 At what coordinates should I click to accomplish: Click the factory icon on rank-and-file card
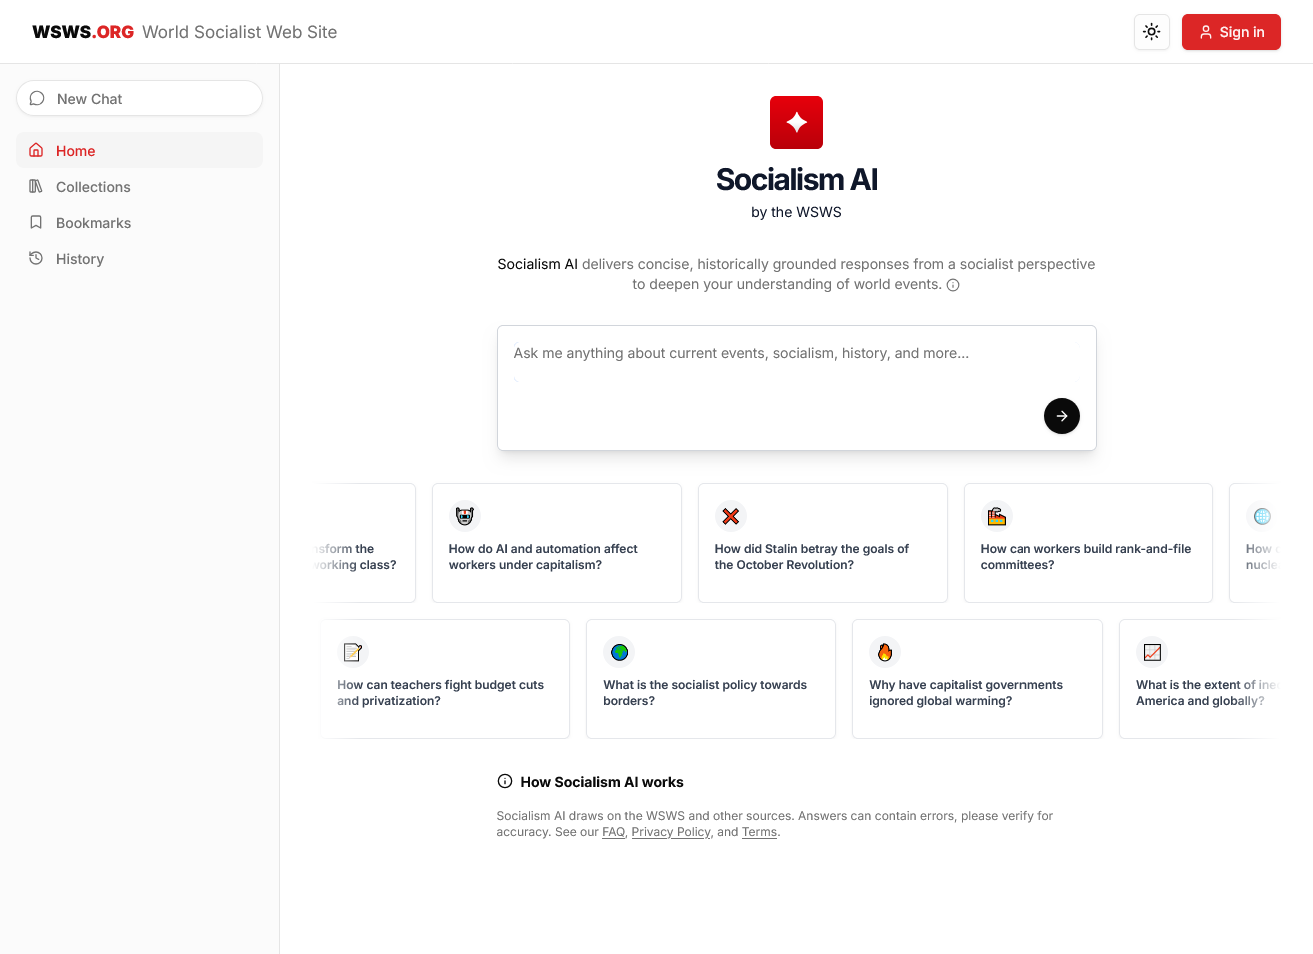point(997,516)
